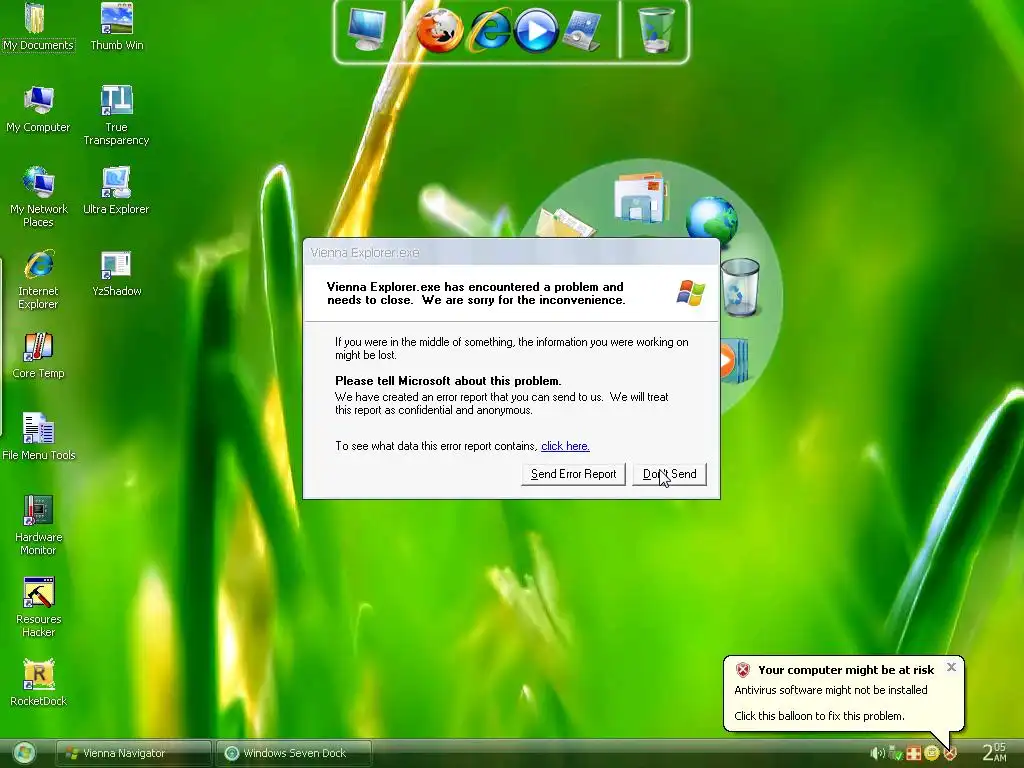
Task: Select the My Documents desktop icon
Action: 38,27
